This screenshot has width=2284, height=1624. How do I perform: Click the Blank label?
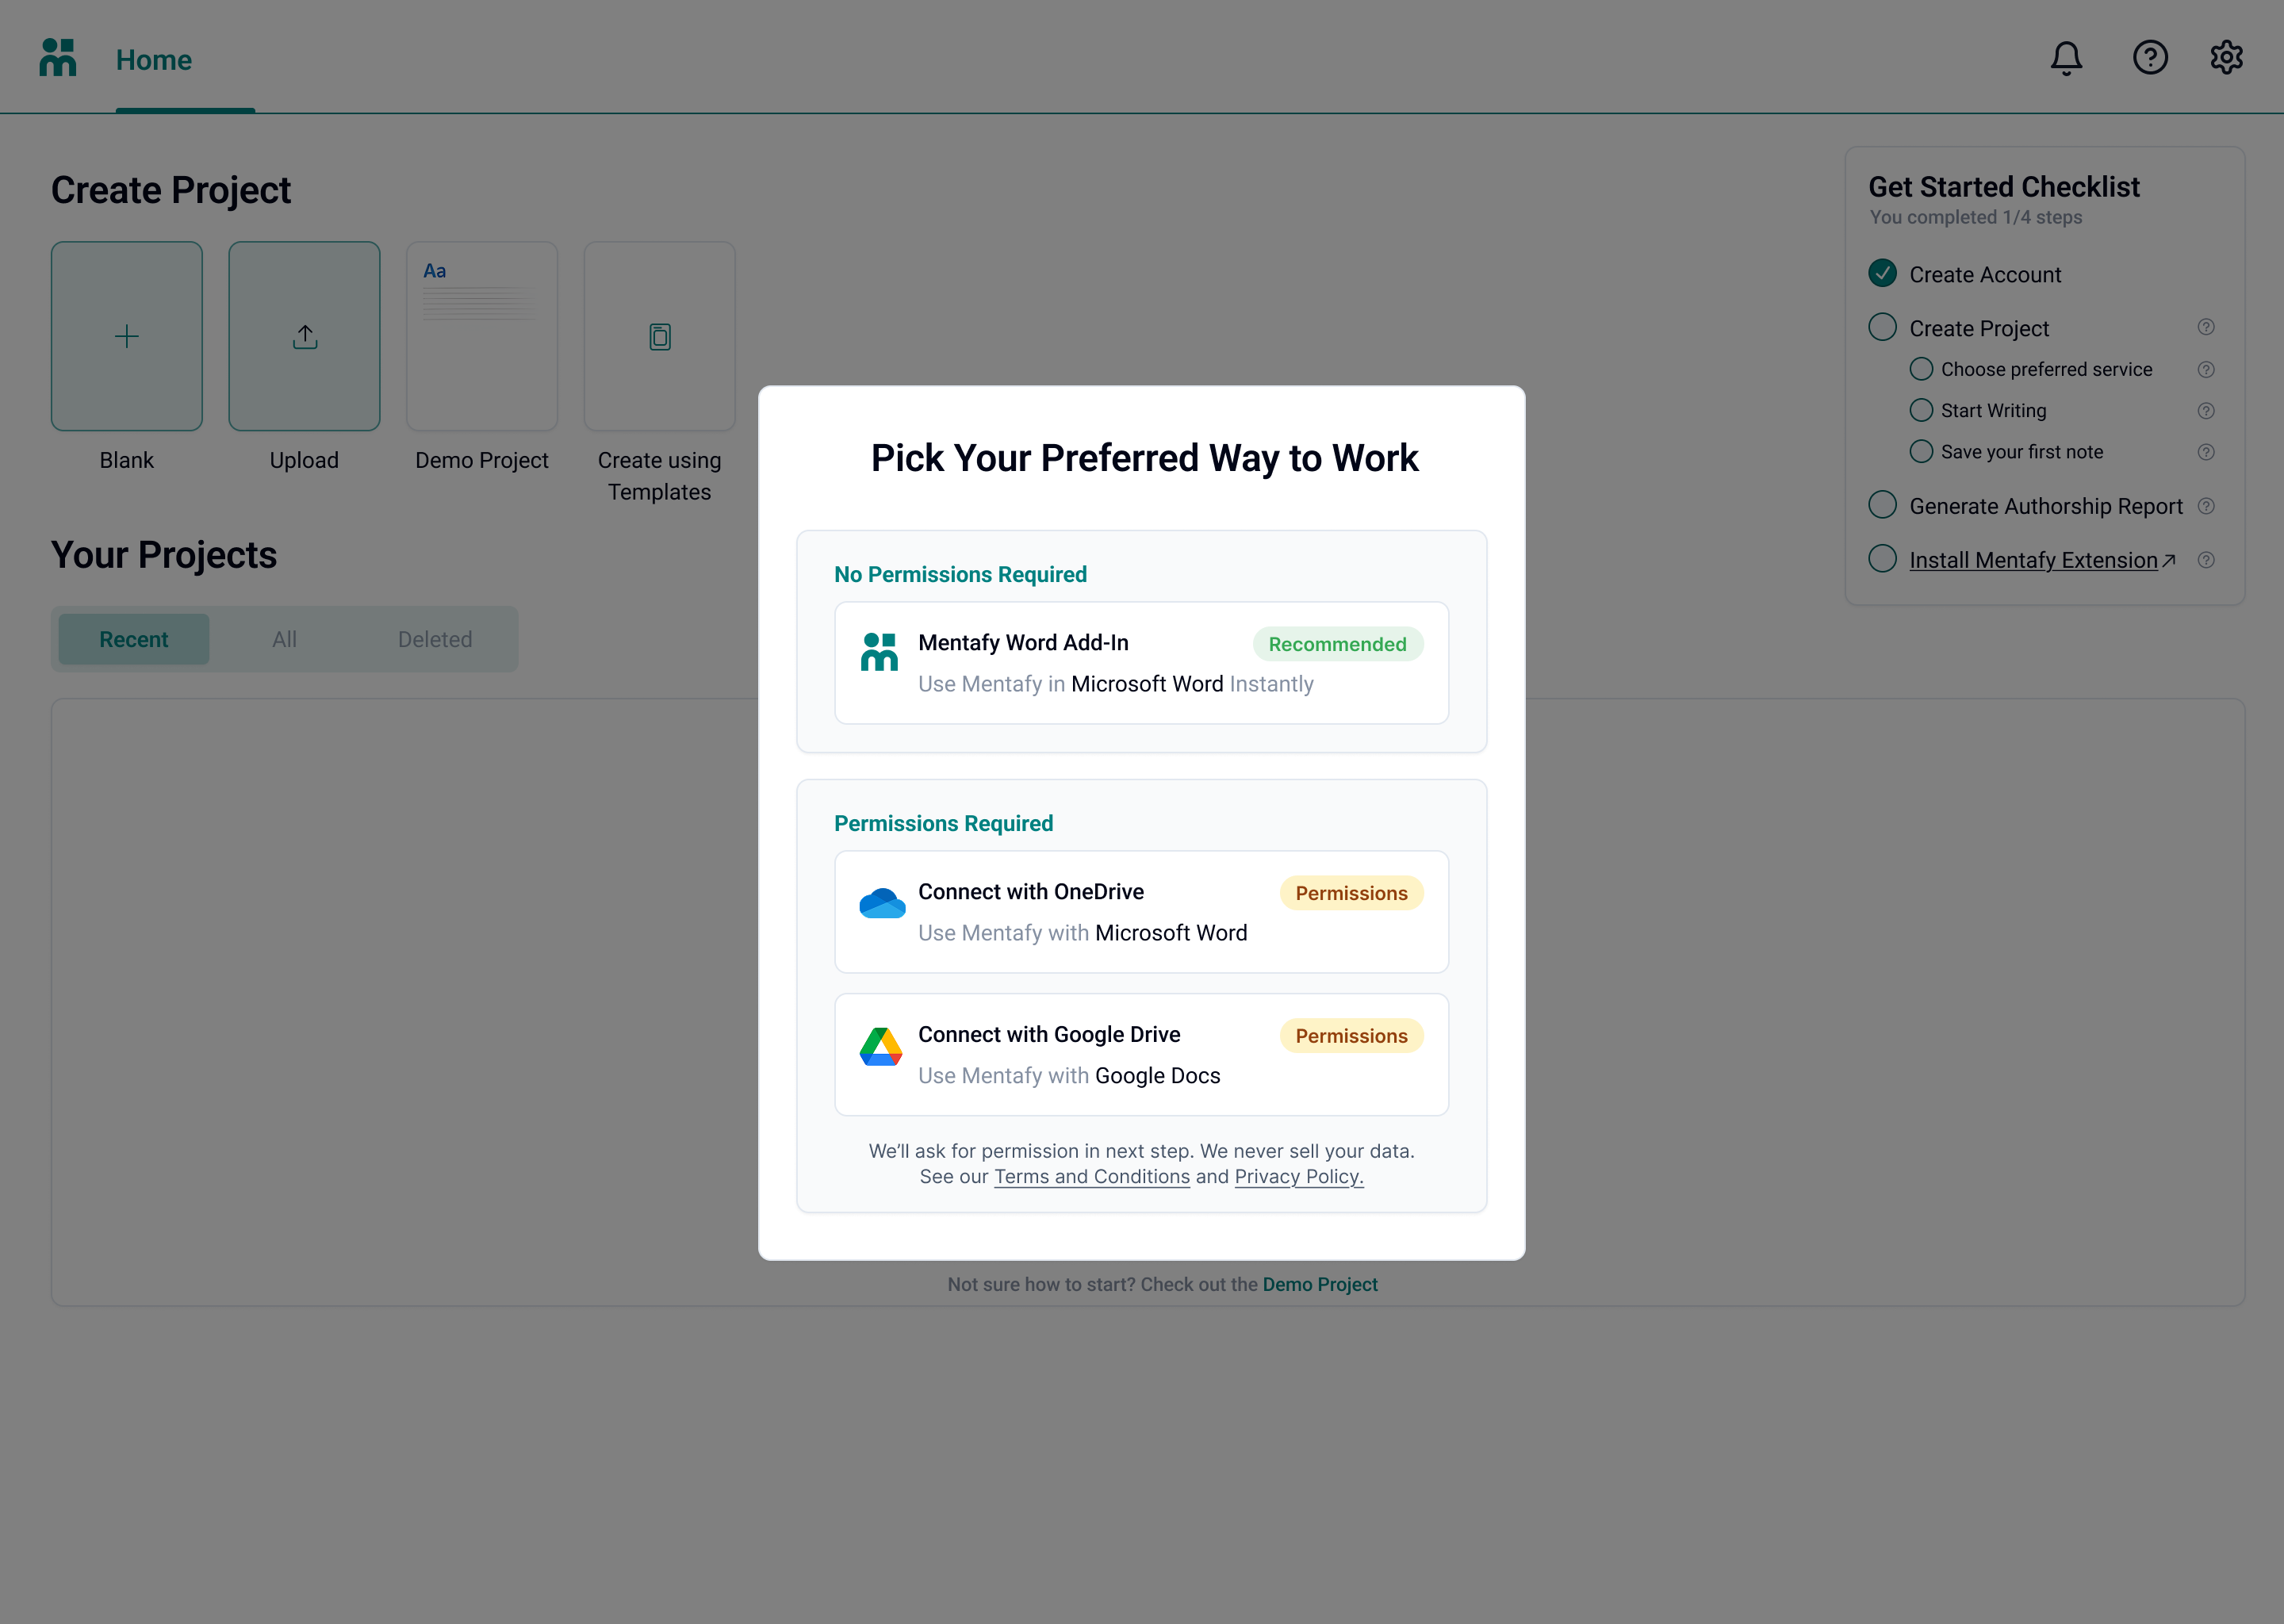(x=127, y=461)
